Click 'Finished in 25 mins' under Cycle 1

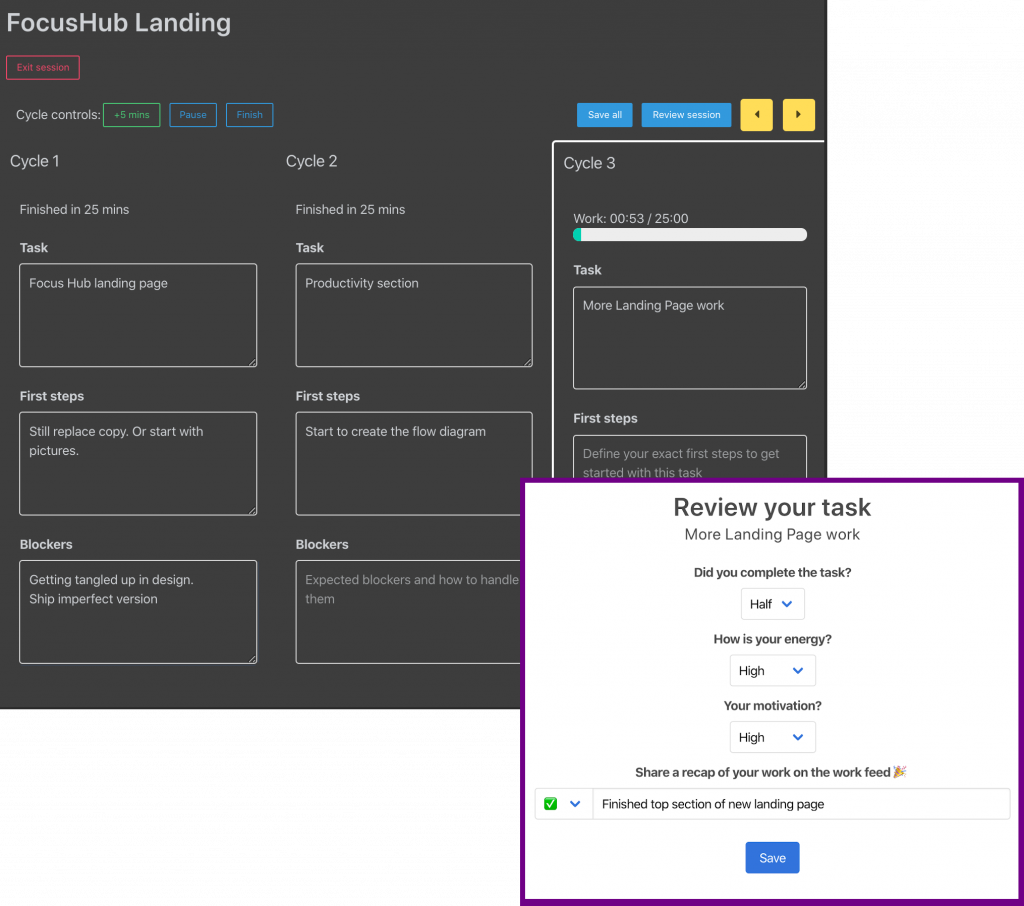pyautogui.click(x=74, y=210)
